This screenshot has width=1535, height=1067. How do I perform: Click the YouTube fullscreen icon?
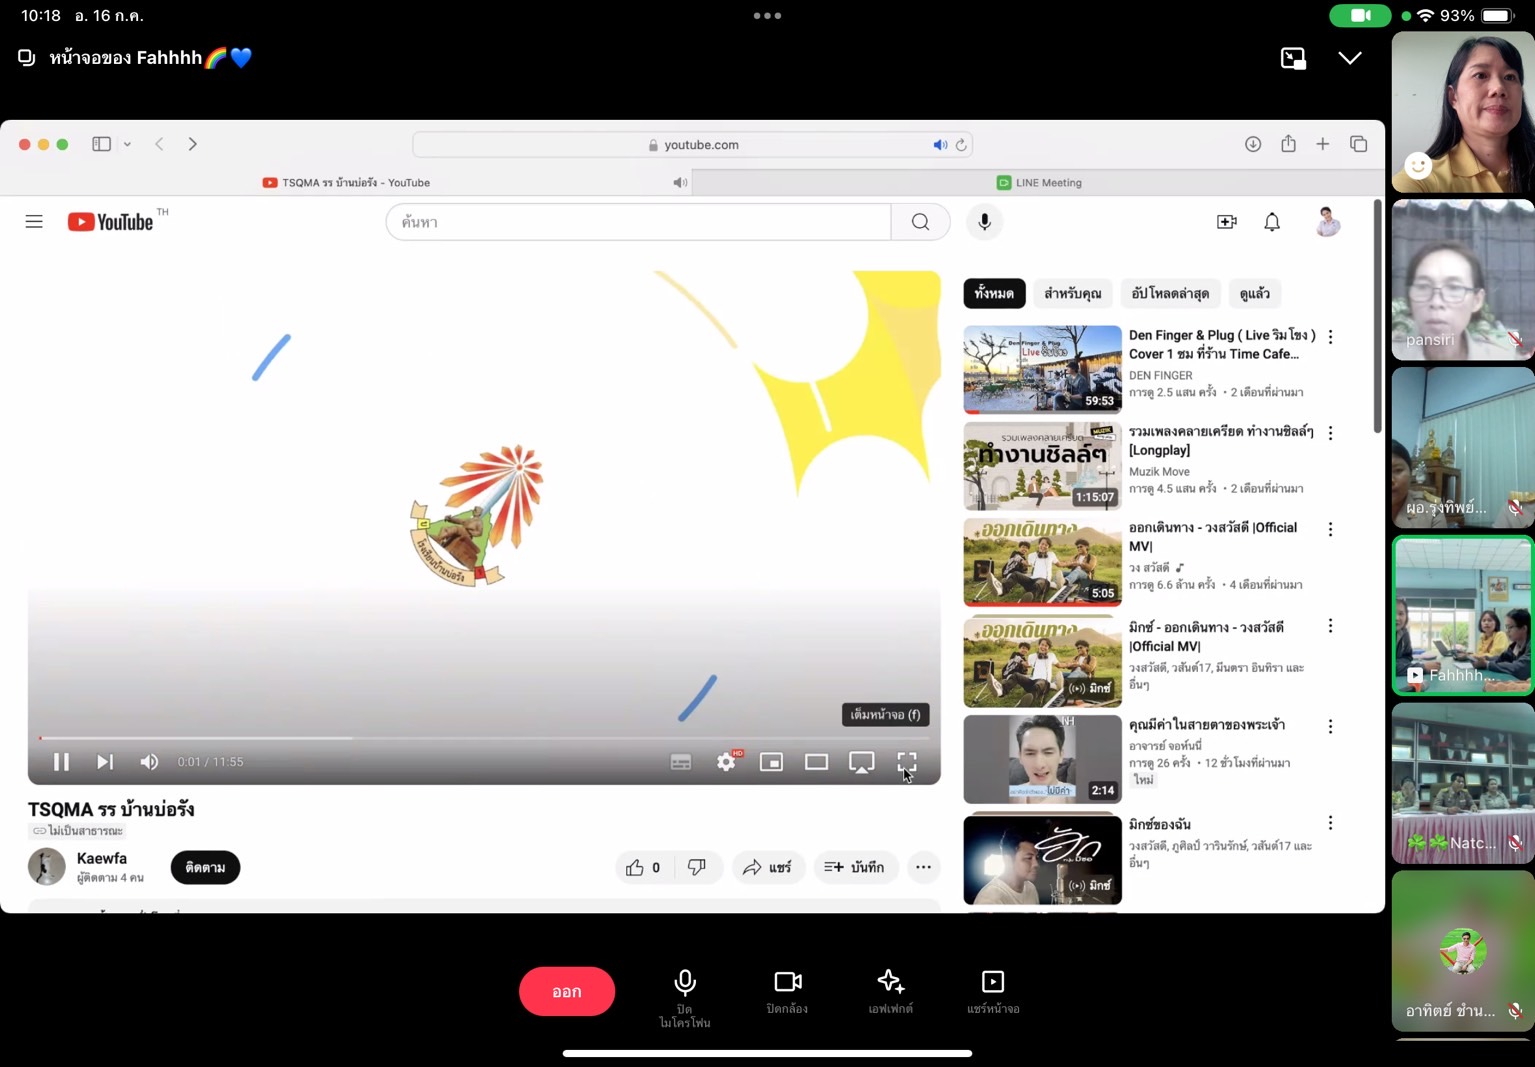pos(906,762)
